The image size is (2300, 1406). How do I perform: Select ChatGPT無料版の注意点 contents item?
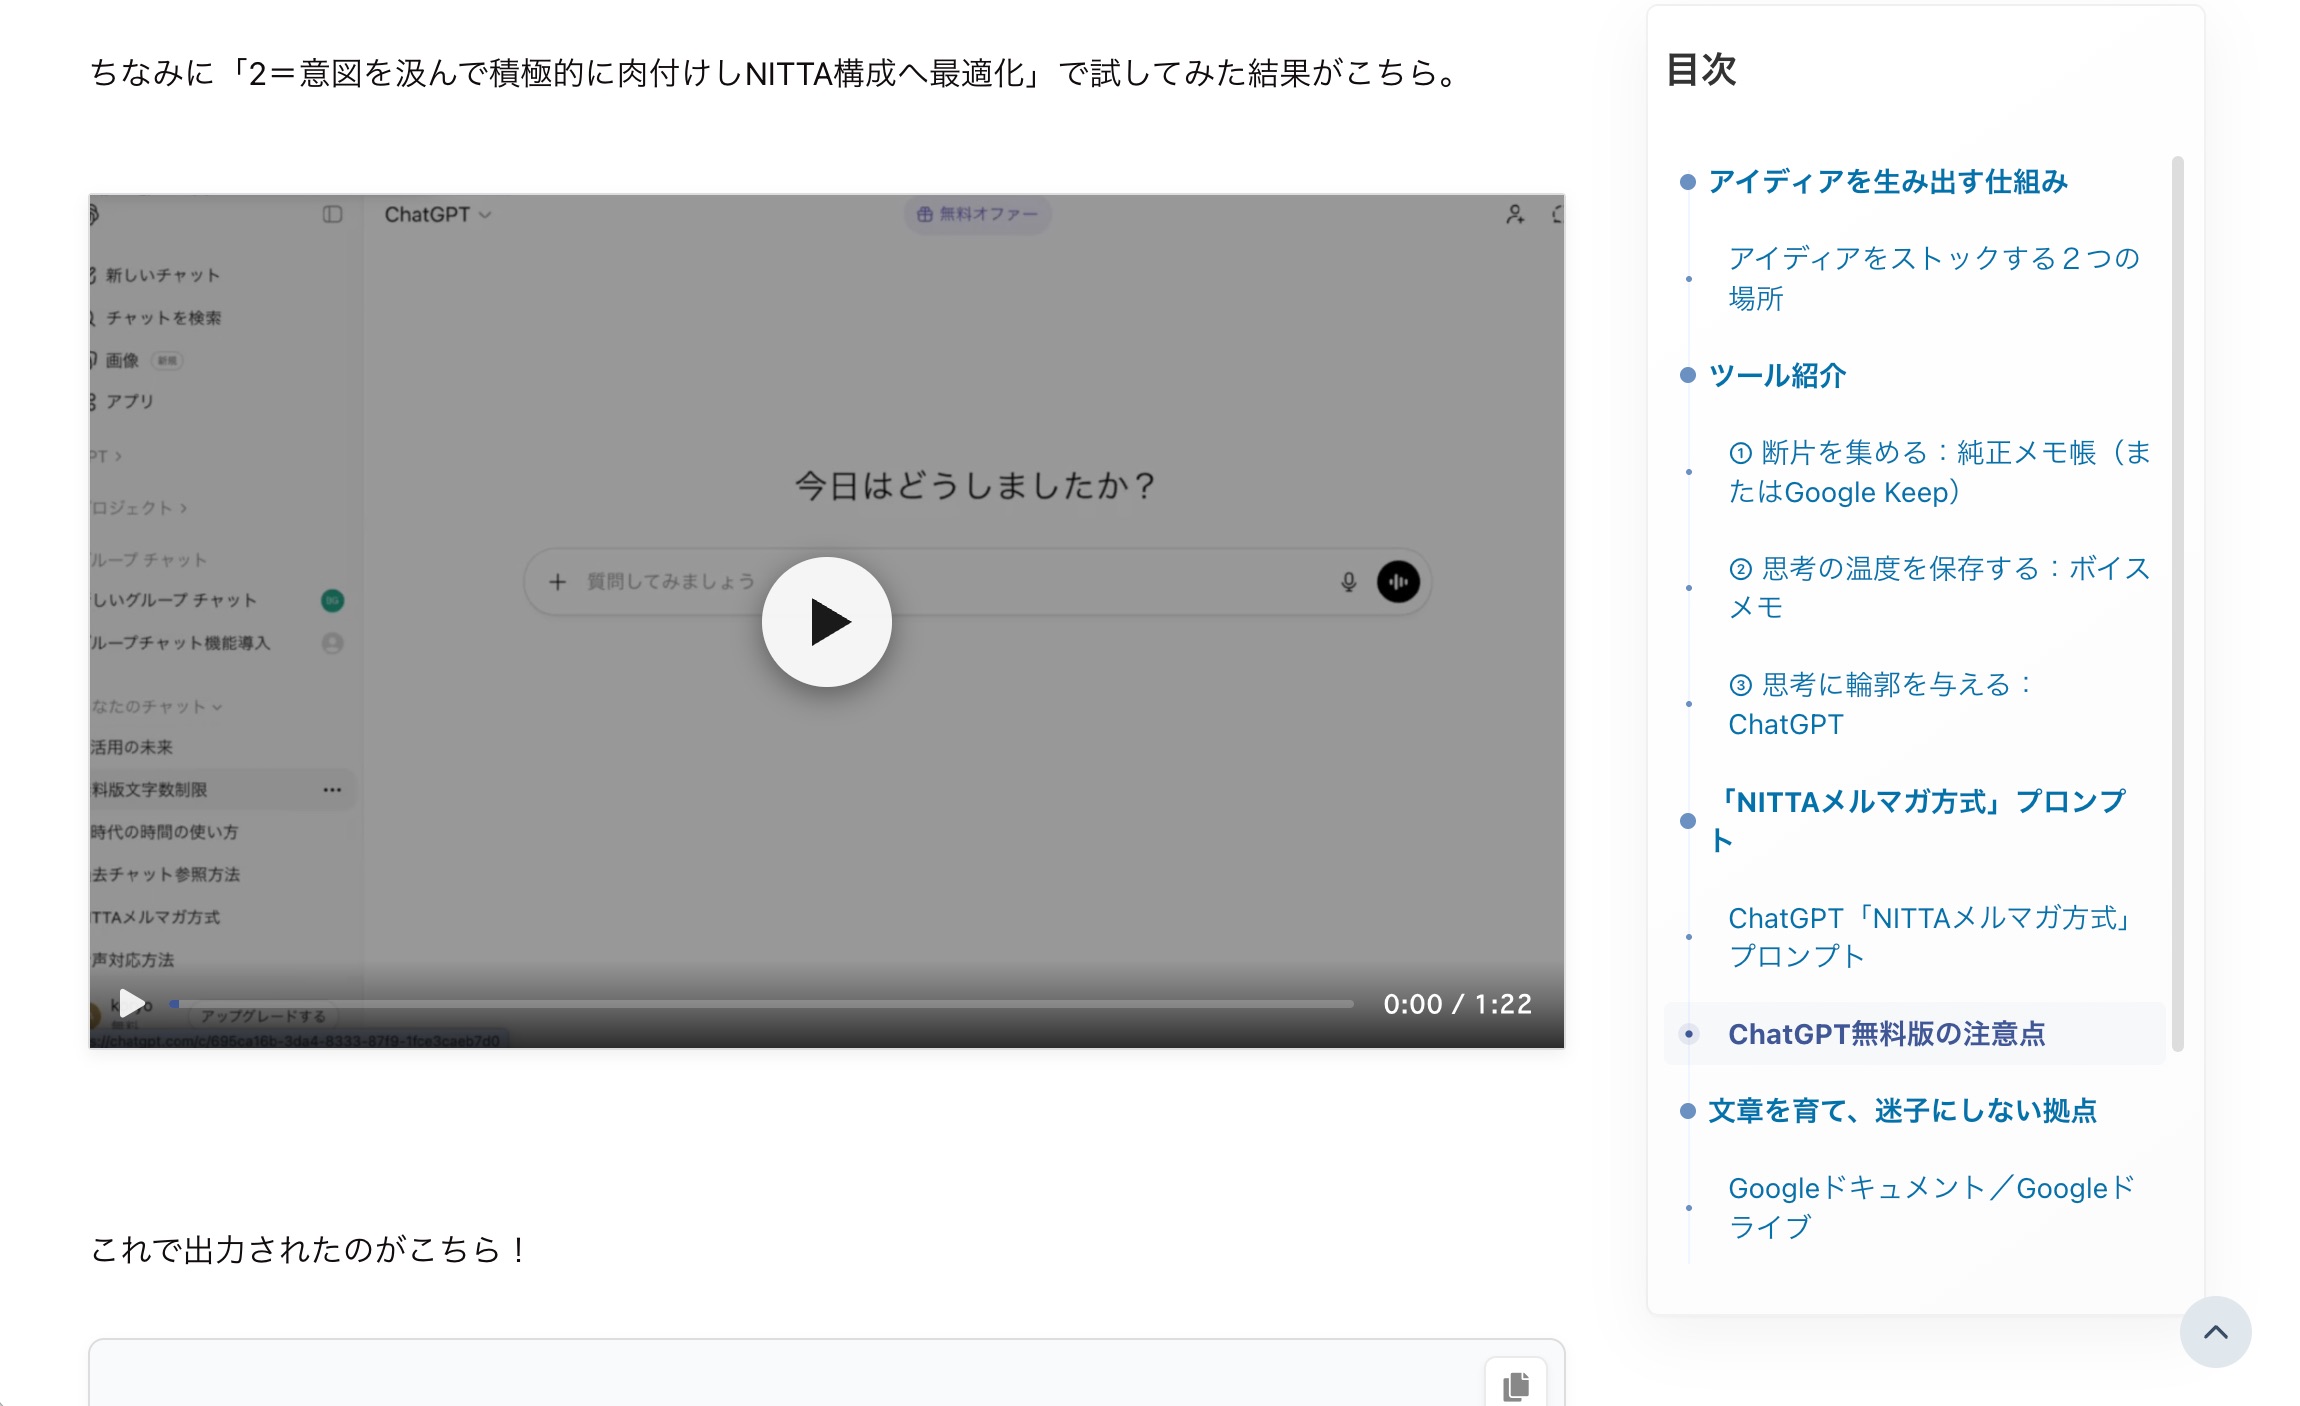point(1886,1033)
